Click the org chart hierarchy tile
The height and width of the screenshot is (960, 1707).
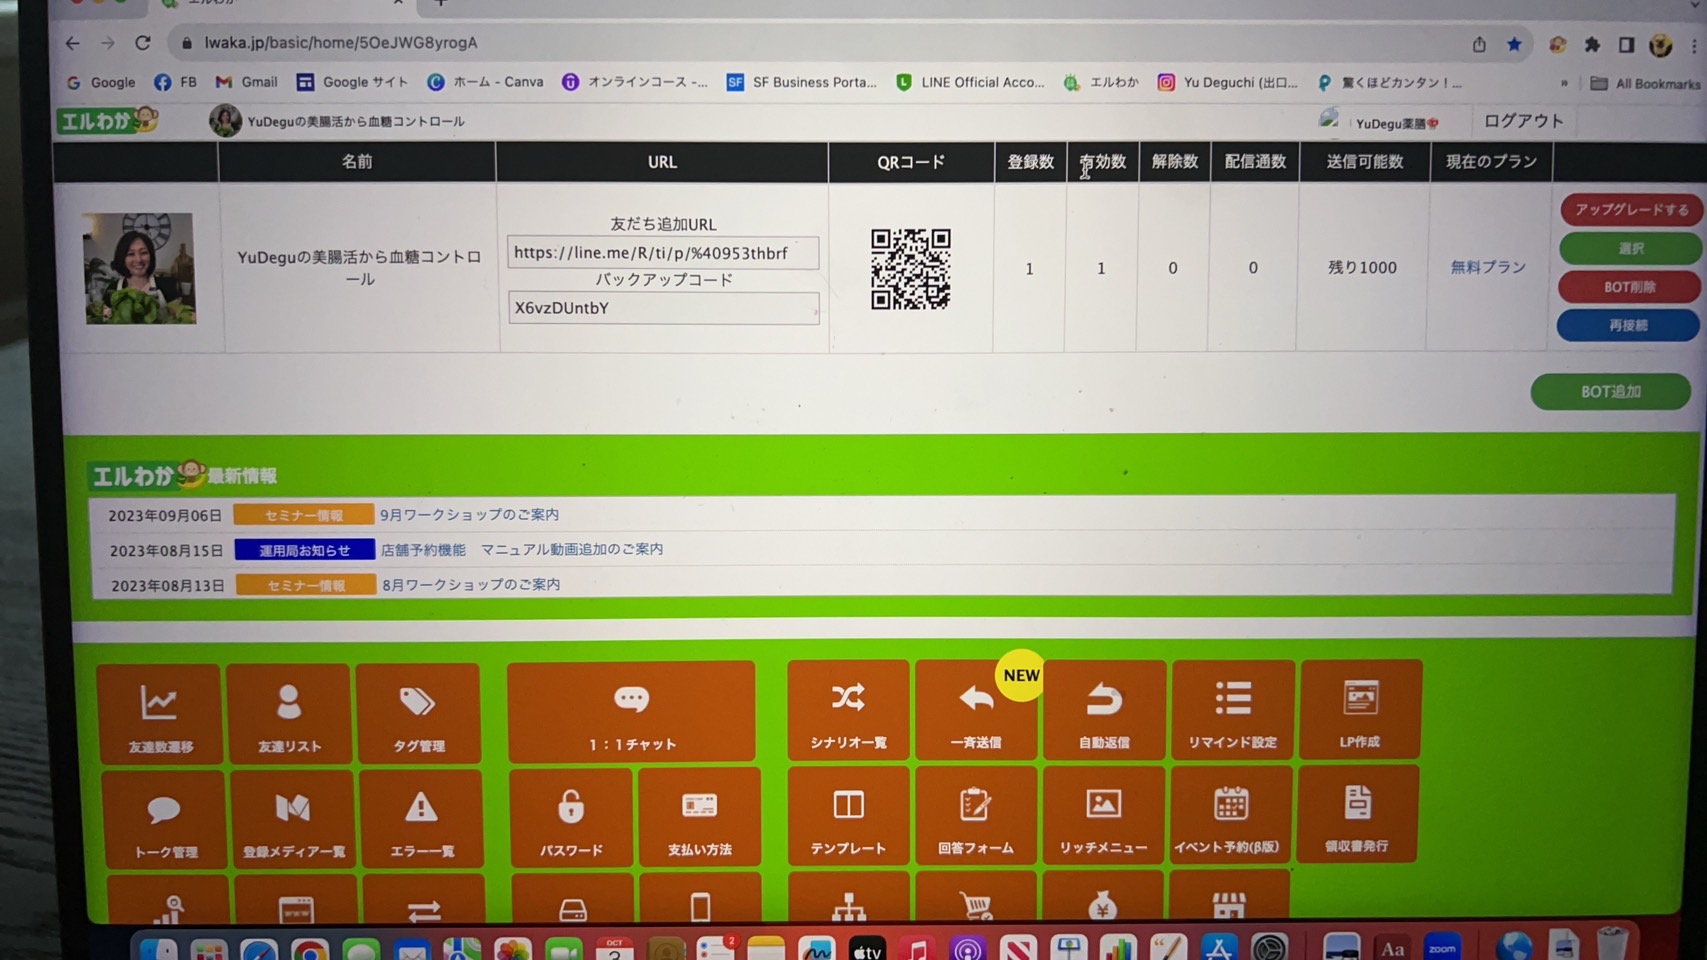[x=848, y=899]
